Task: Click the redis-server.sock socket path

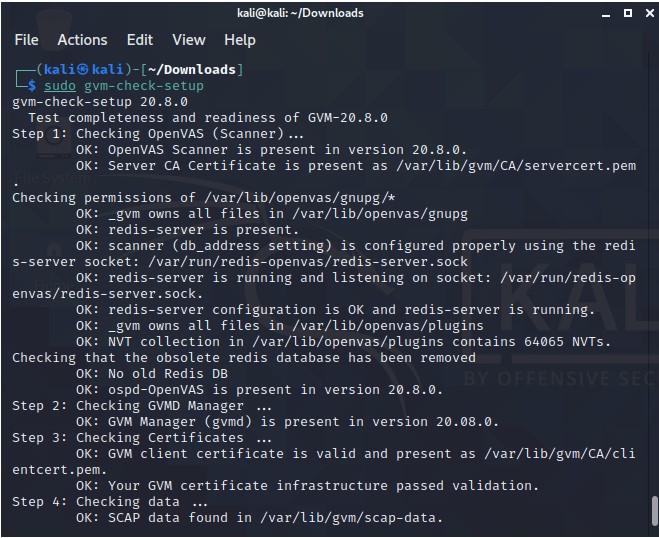Action: pos(308,261)
